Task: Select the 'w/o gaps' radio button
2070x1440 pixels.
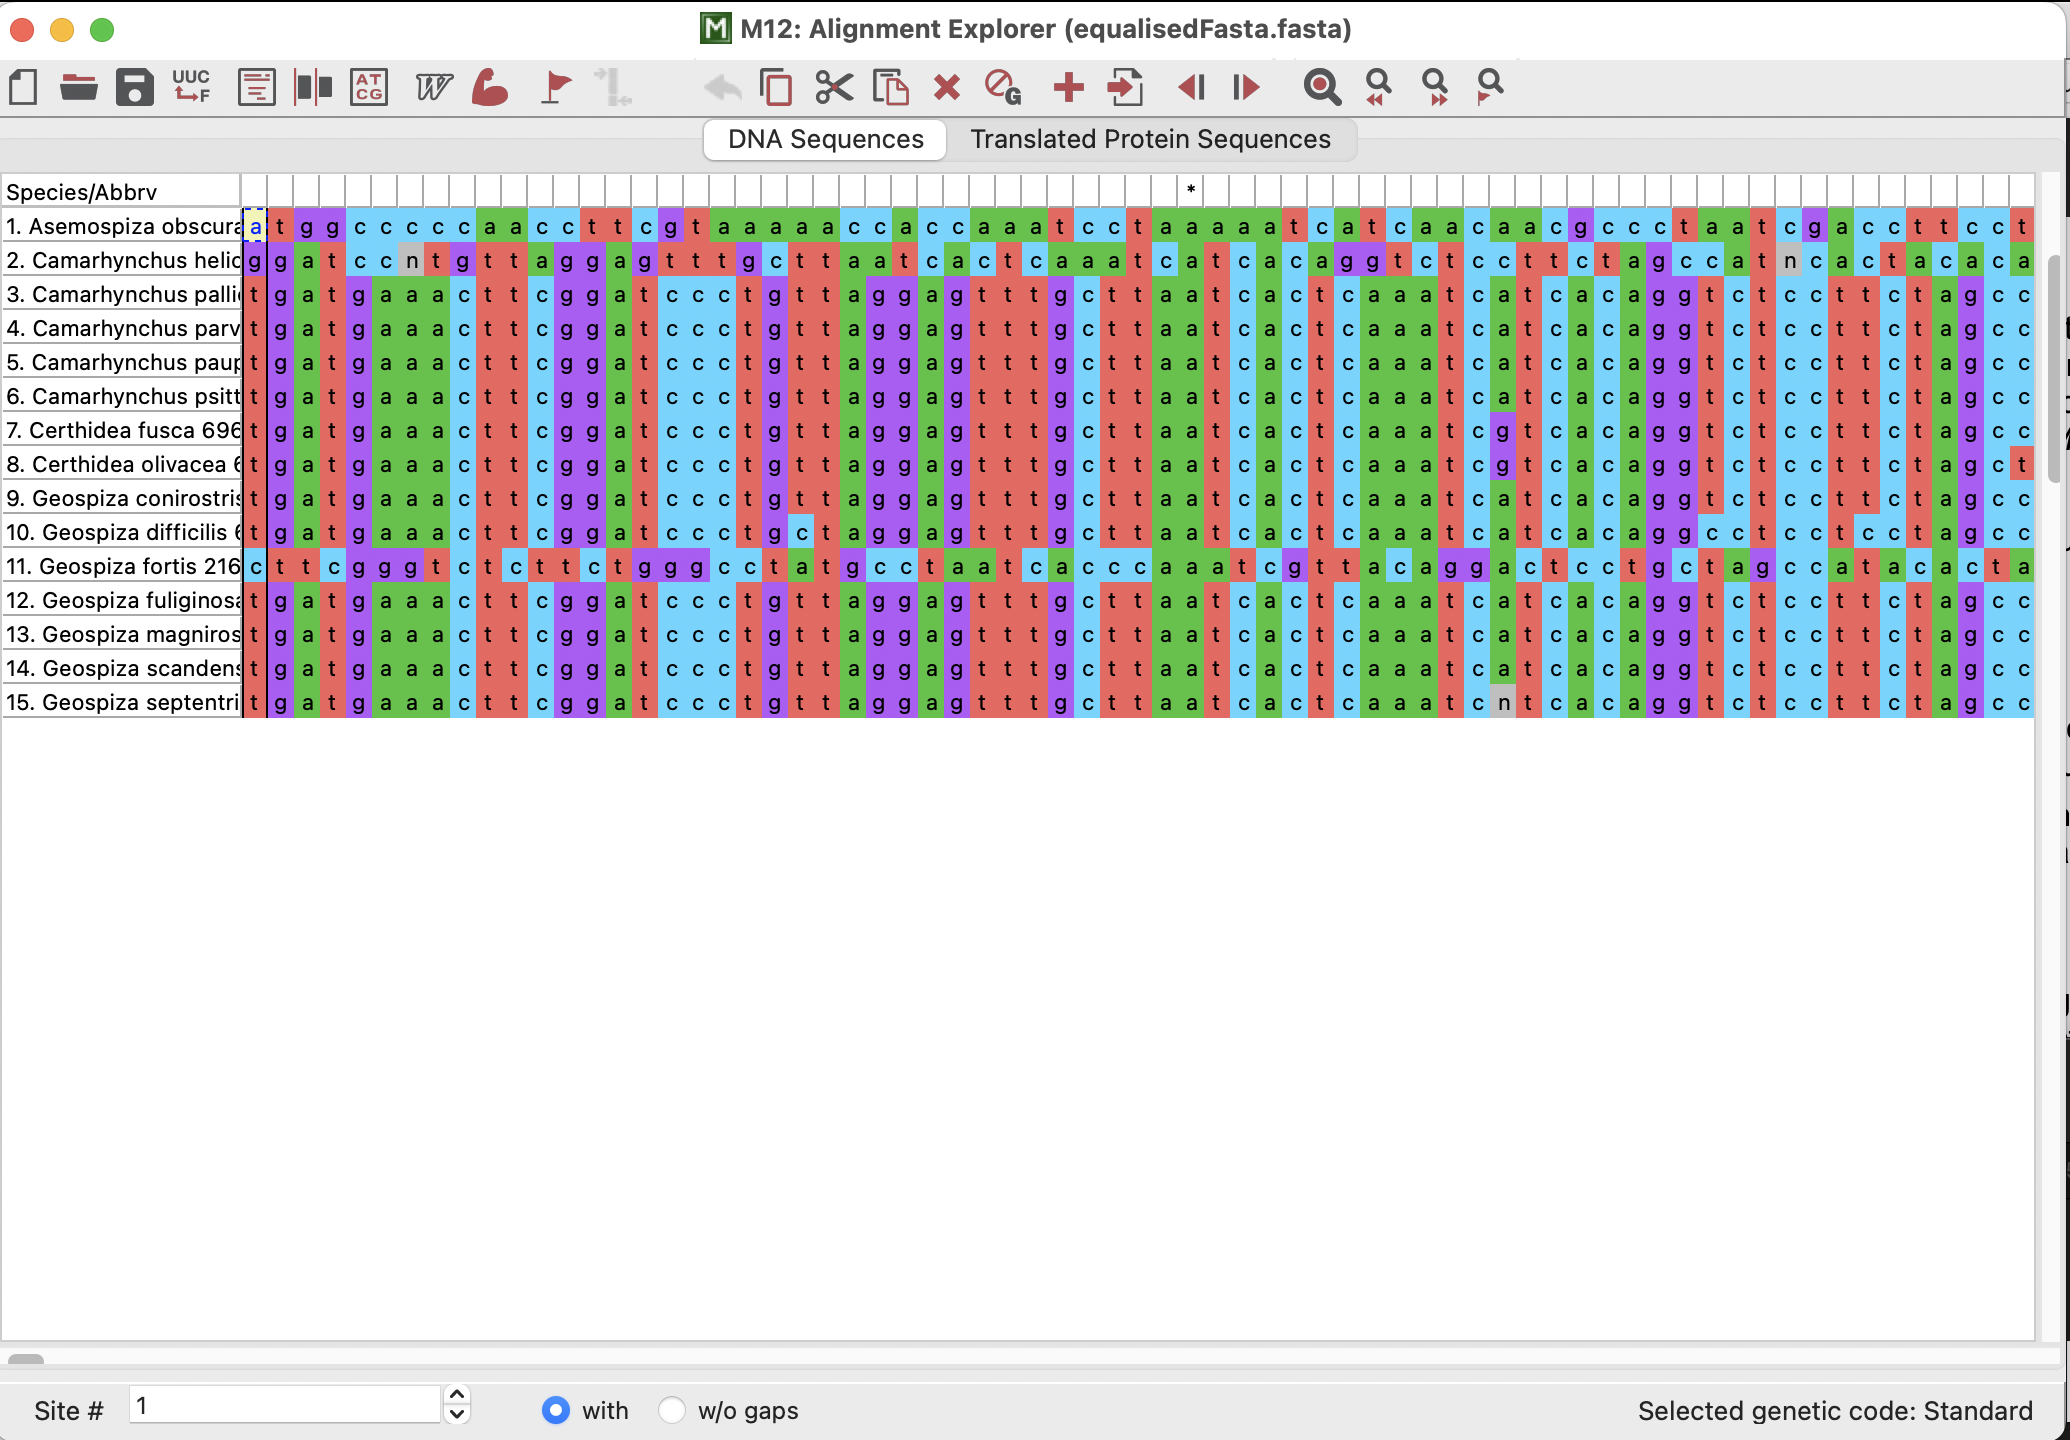Action: coord(672,1410)
